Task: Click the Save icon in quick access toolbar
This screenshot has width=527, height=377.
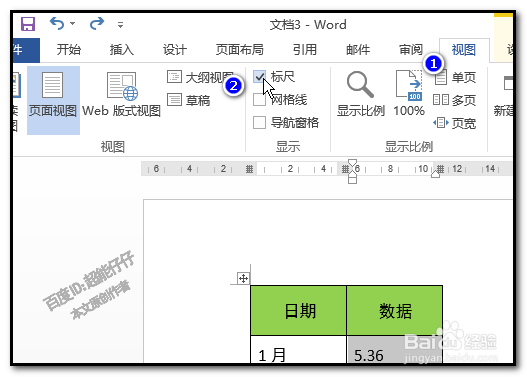Action: [28, 24]
